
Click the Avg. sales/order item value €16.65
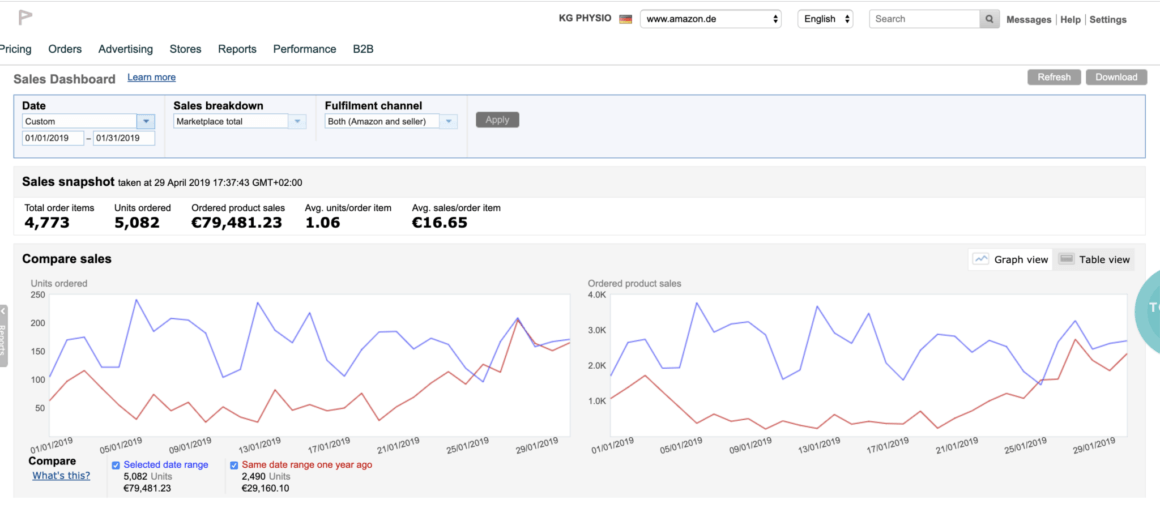click(439, 222)
